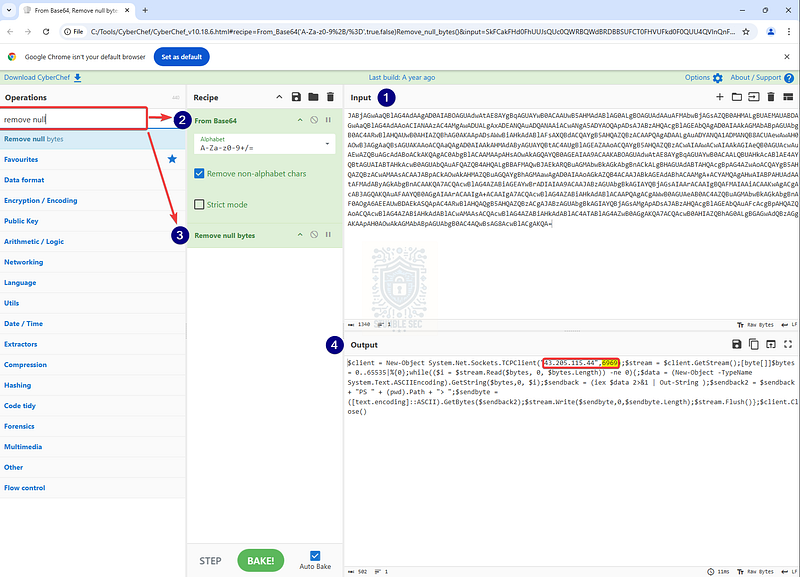800x577 pixels.
Task: Open the Chrome three-dot menu
Action: coord(788,32)
